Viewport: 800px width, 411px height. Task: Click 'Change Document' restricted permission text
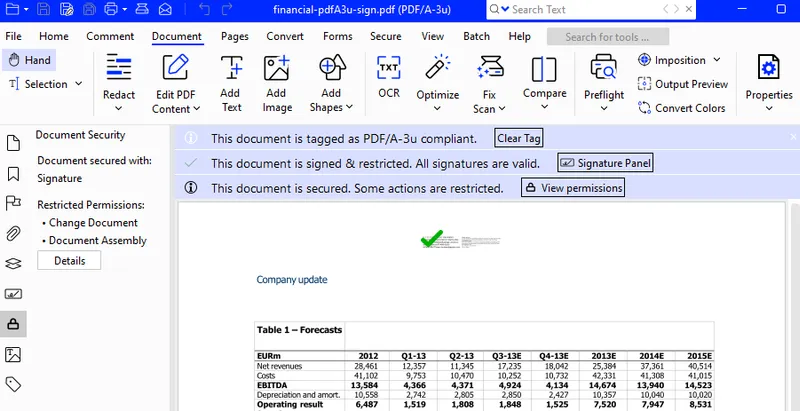(93, 222)
